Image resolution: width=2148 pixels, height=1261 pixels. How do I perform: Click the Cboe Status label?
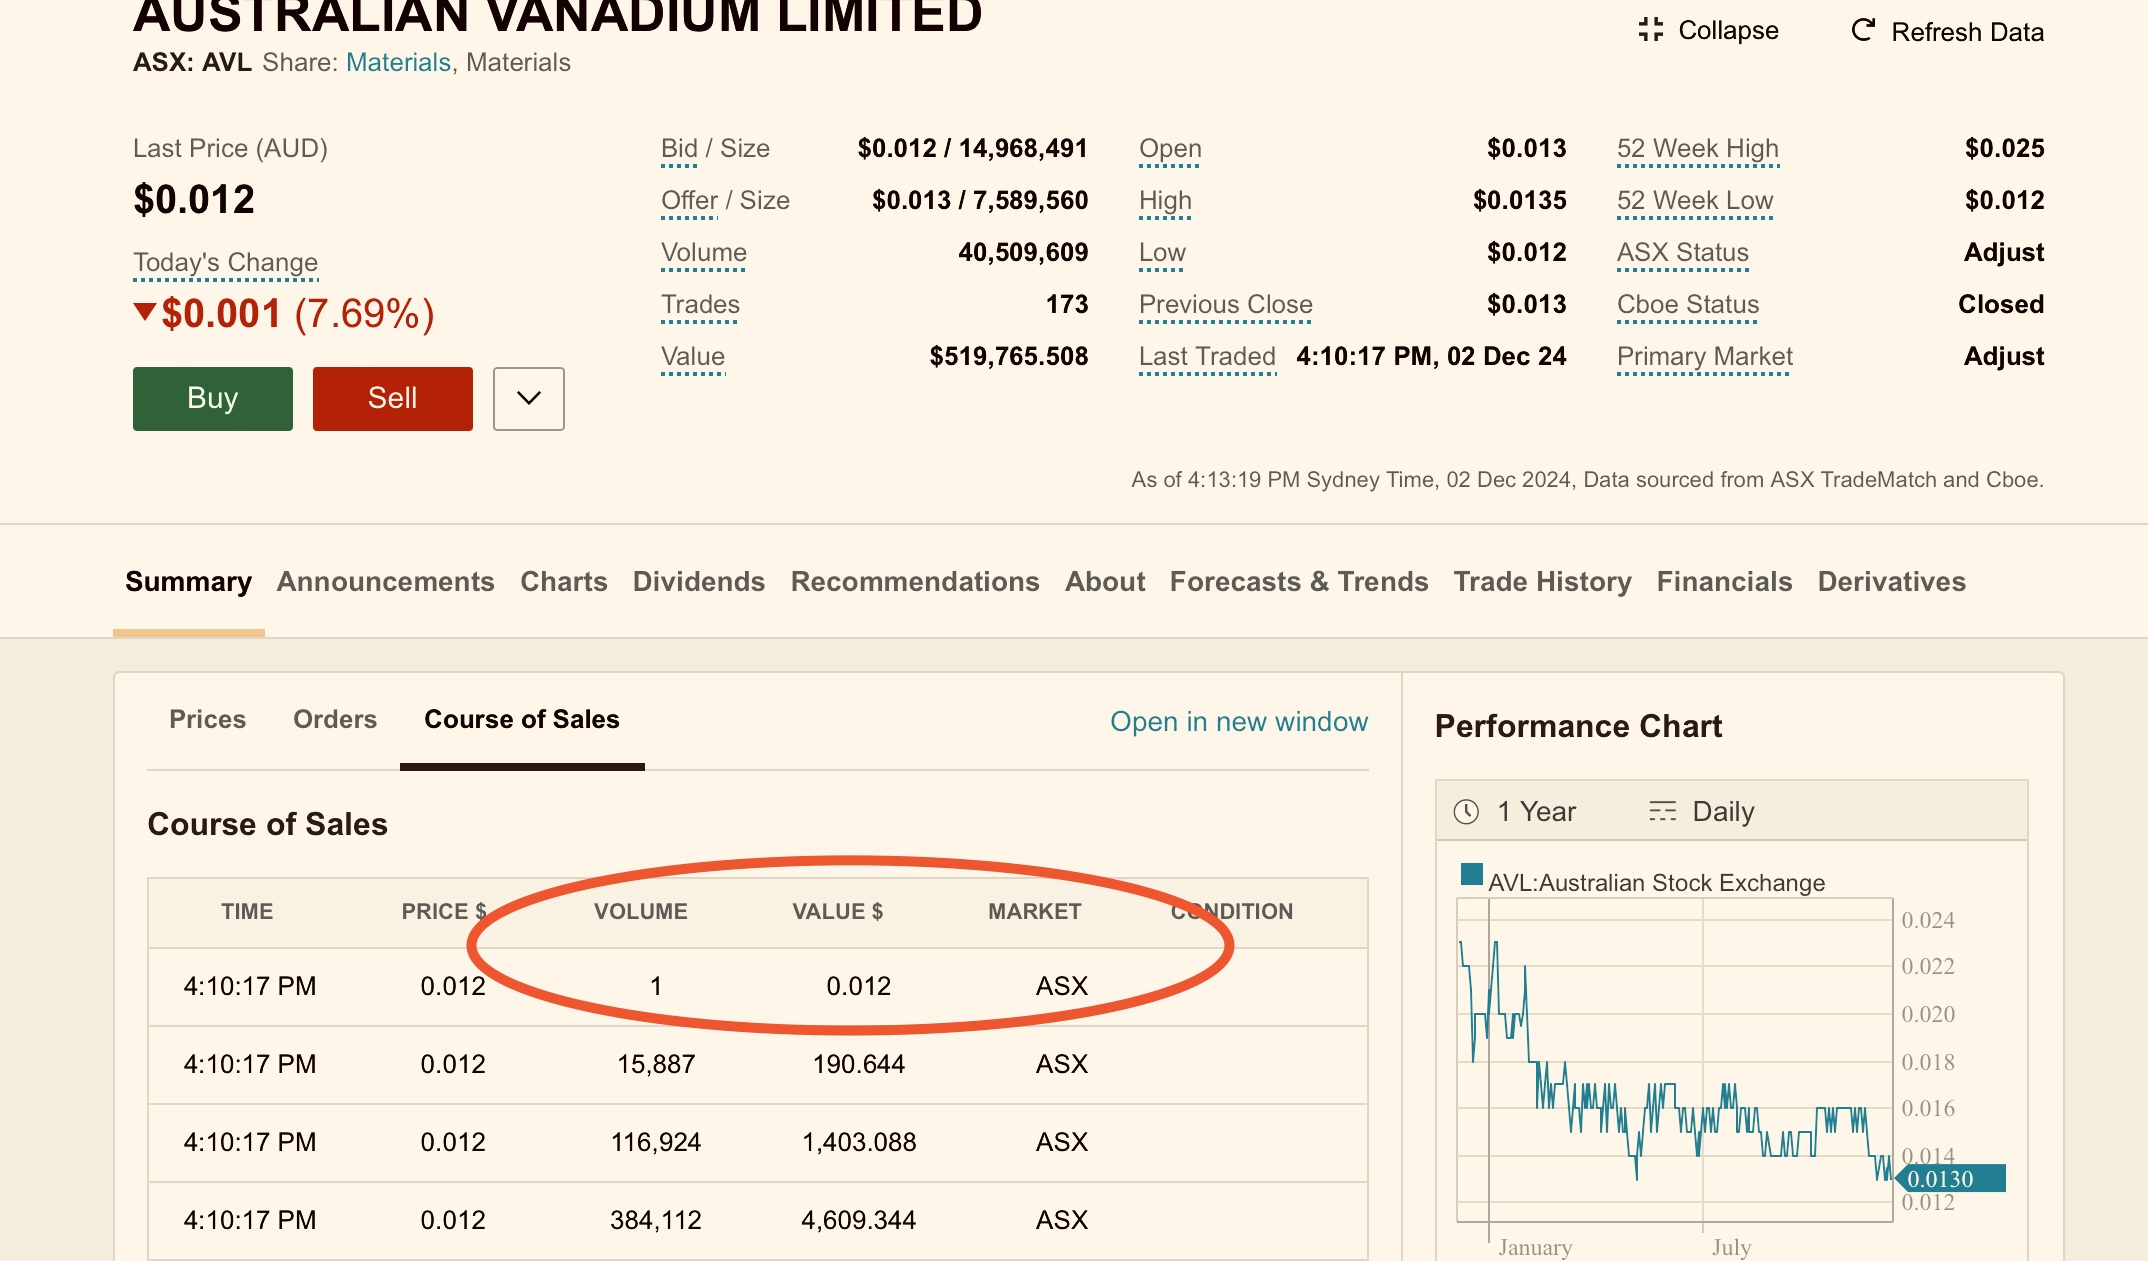click(1688, 305)
